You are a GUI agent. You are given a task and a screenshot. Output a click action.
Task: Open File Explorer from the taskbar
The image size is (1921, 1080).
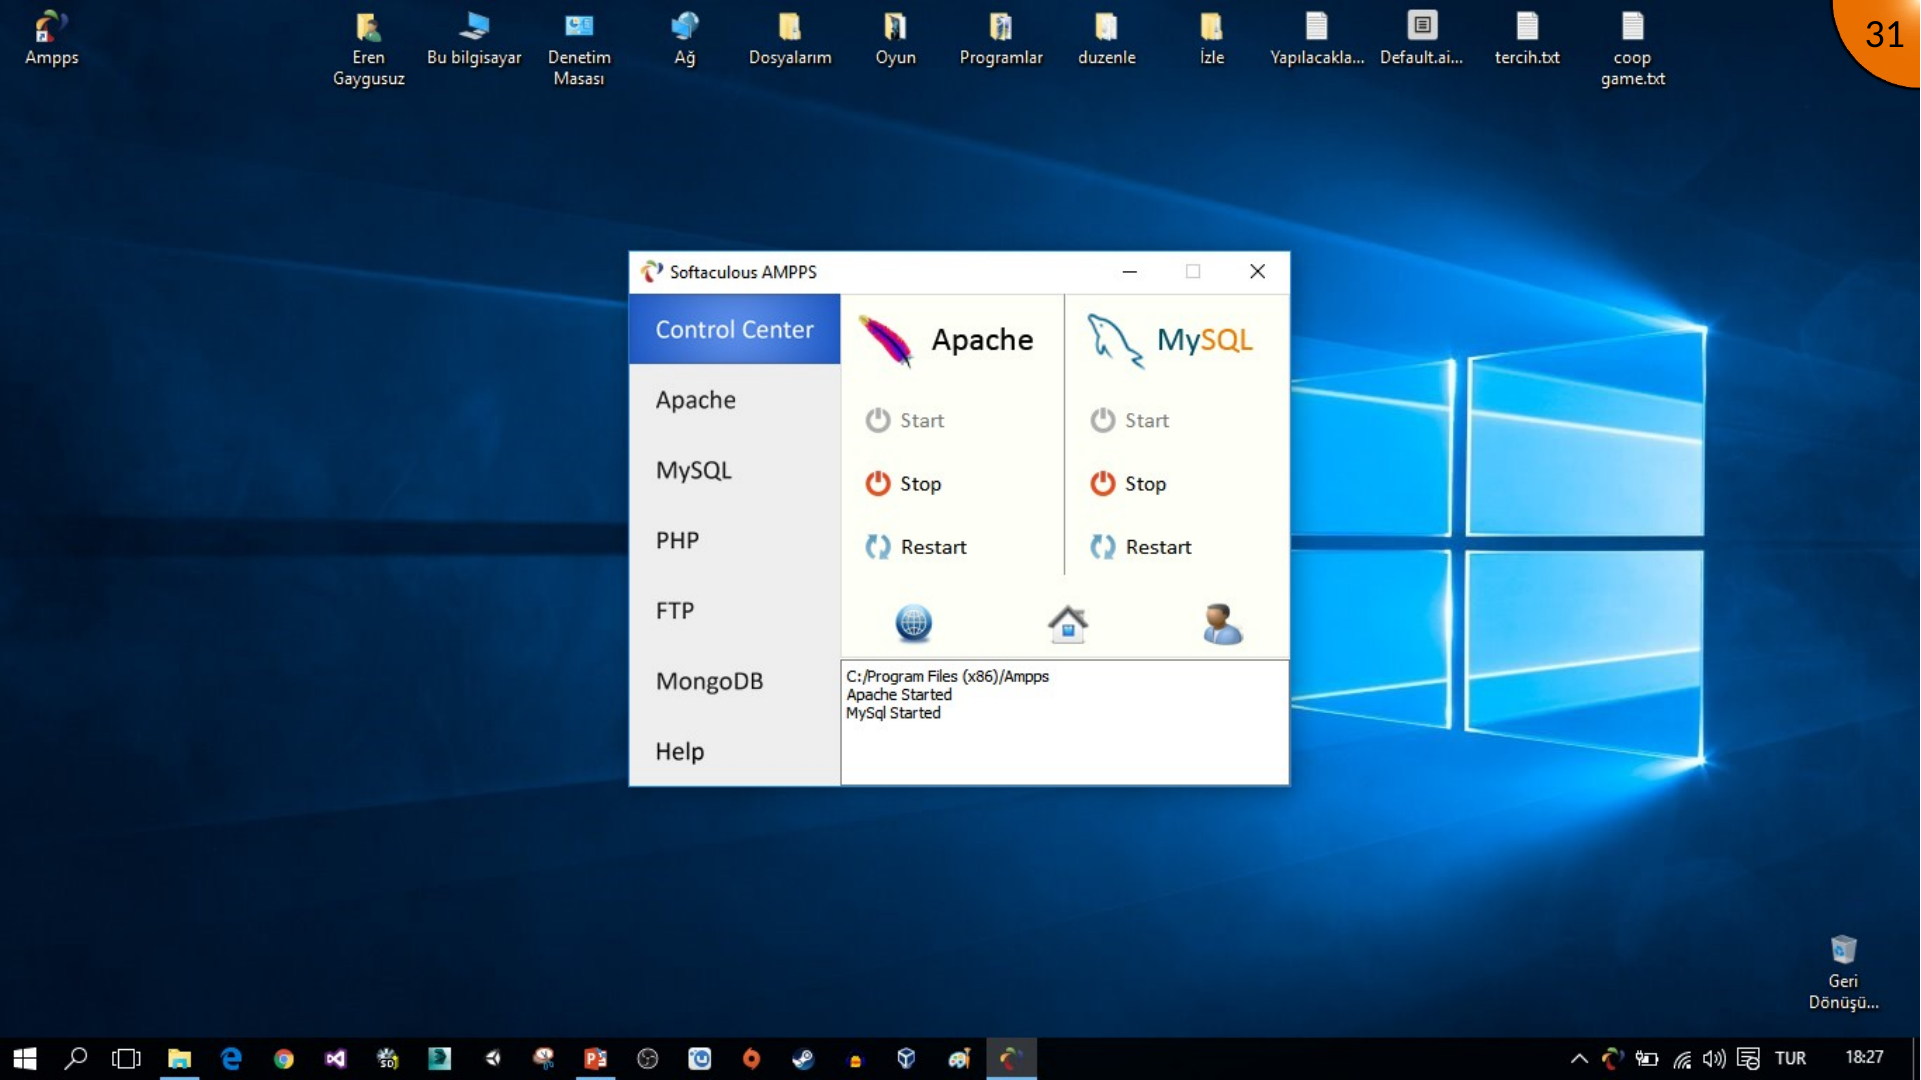179,1058
